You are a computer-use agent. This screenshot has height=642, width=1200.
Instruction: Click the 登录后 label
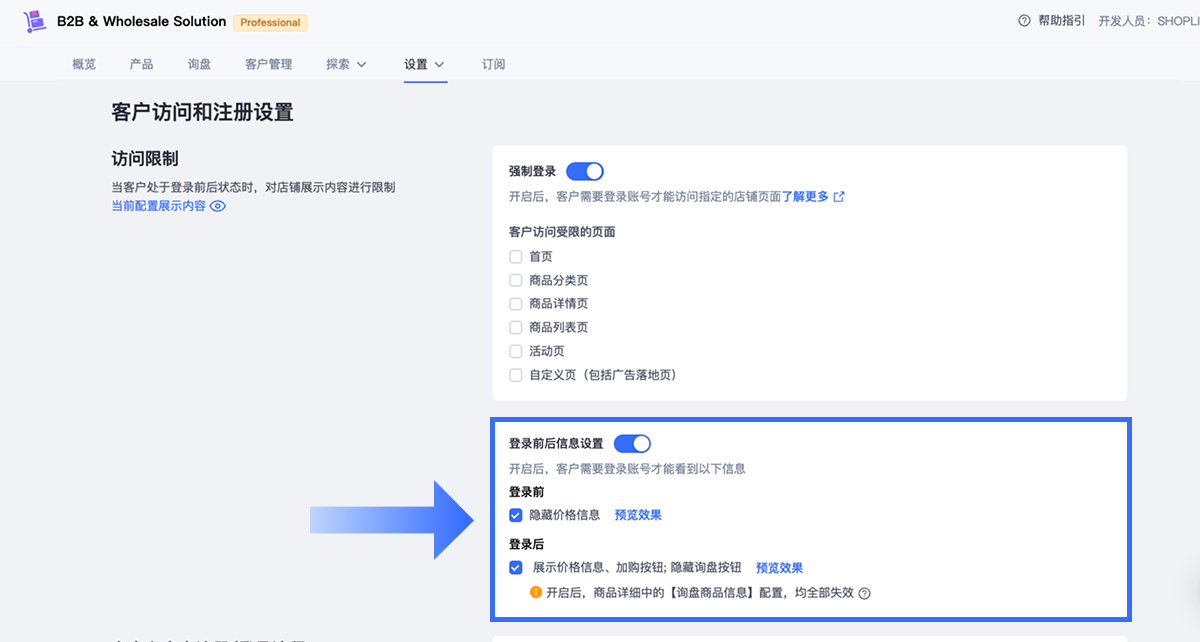click(527, 545)
